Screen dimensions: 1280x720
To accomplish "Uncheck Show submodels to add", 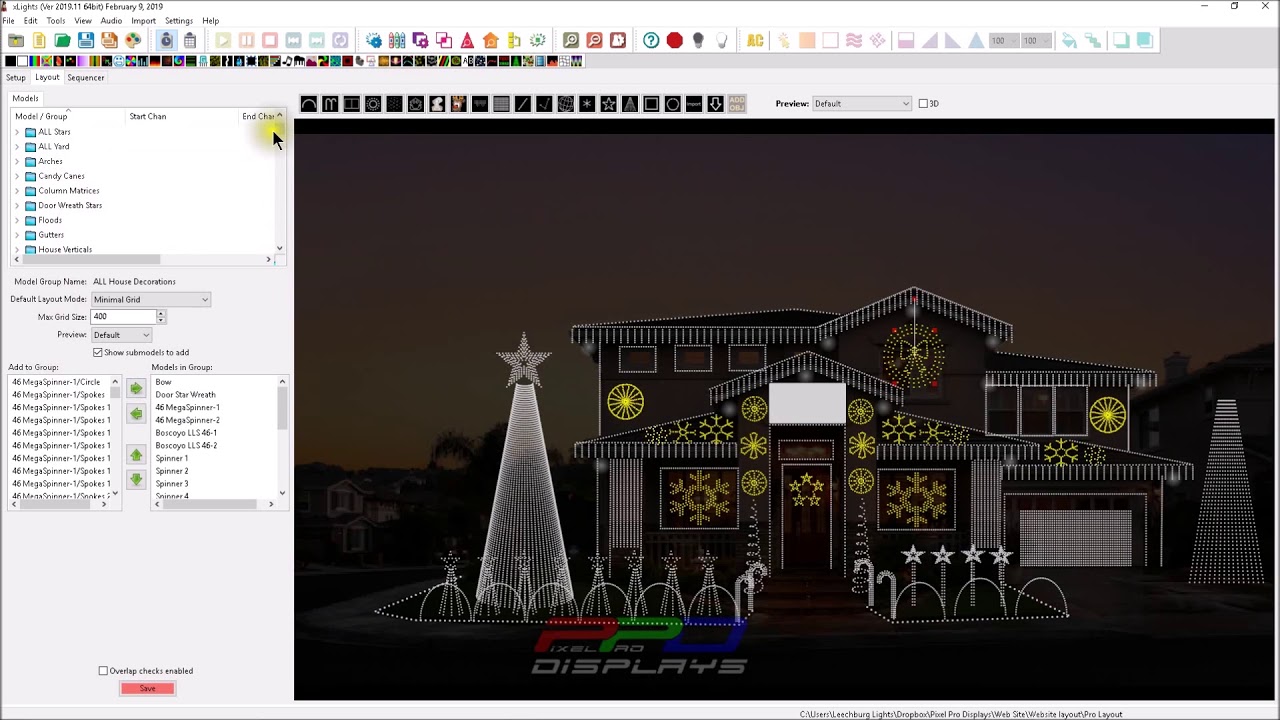I will [98, 352].
